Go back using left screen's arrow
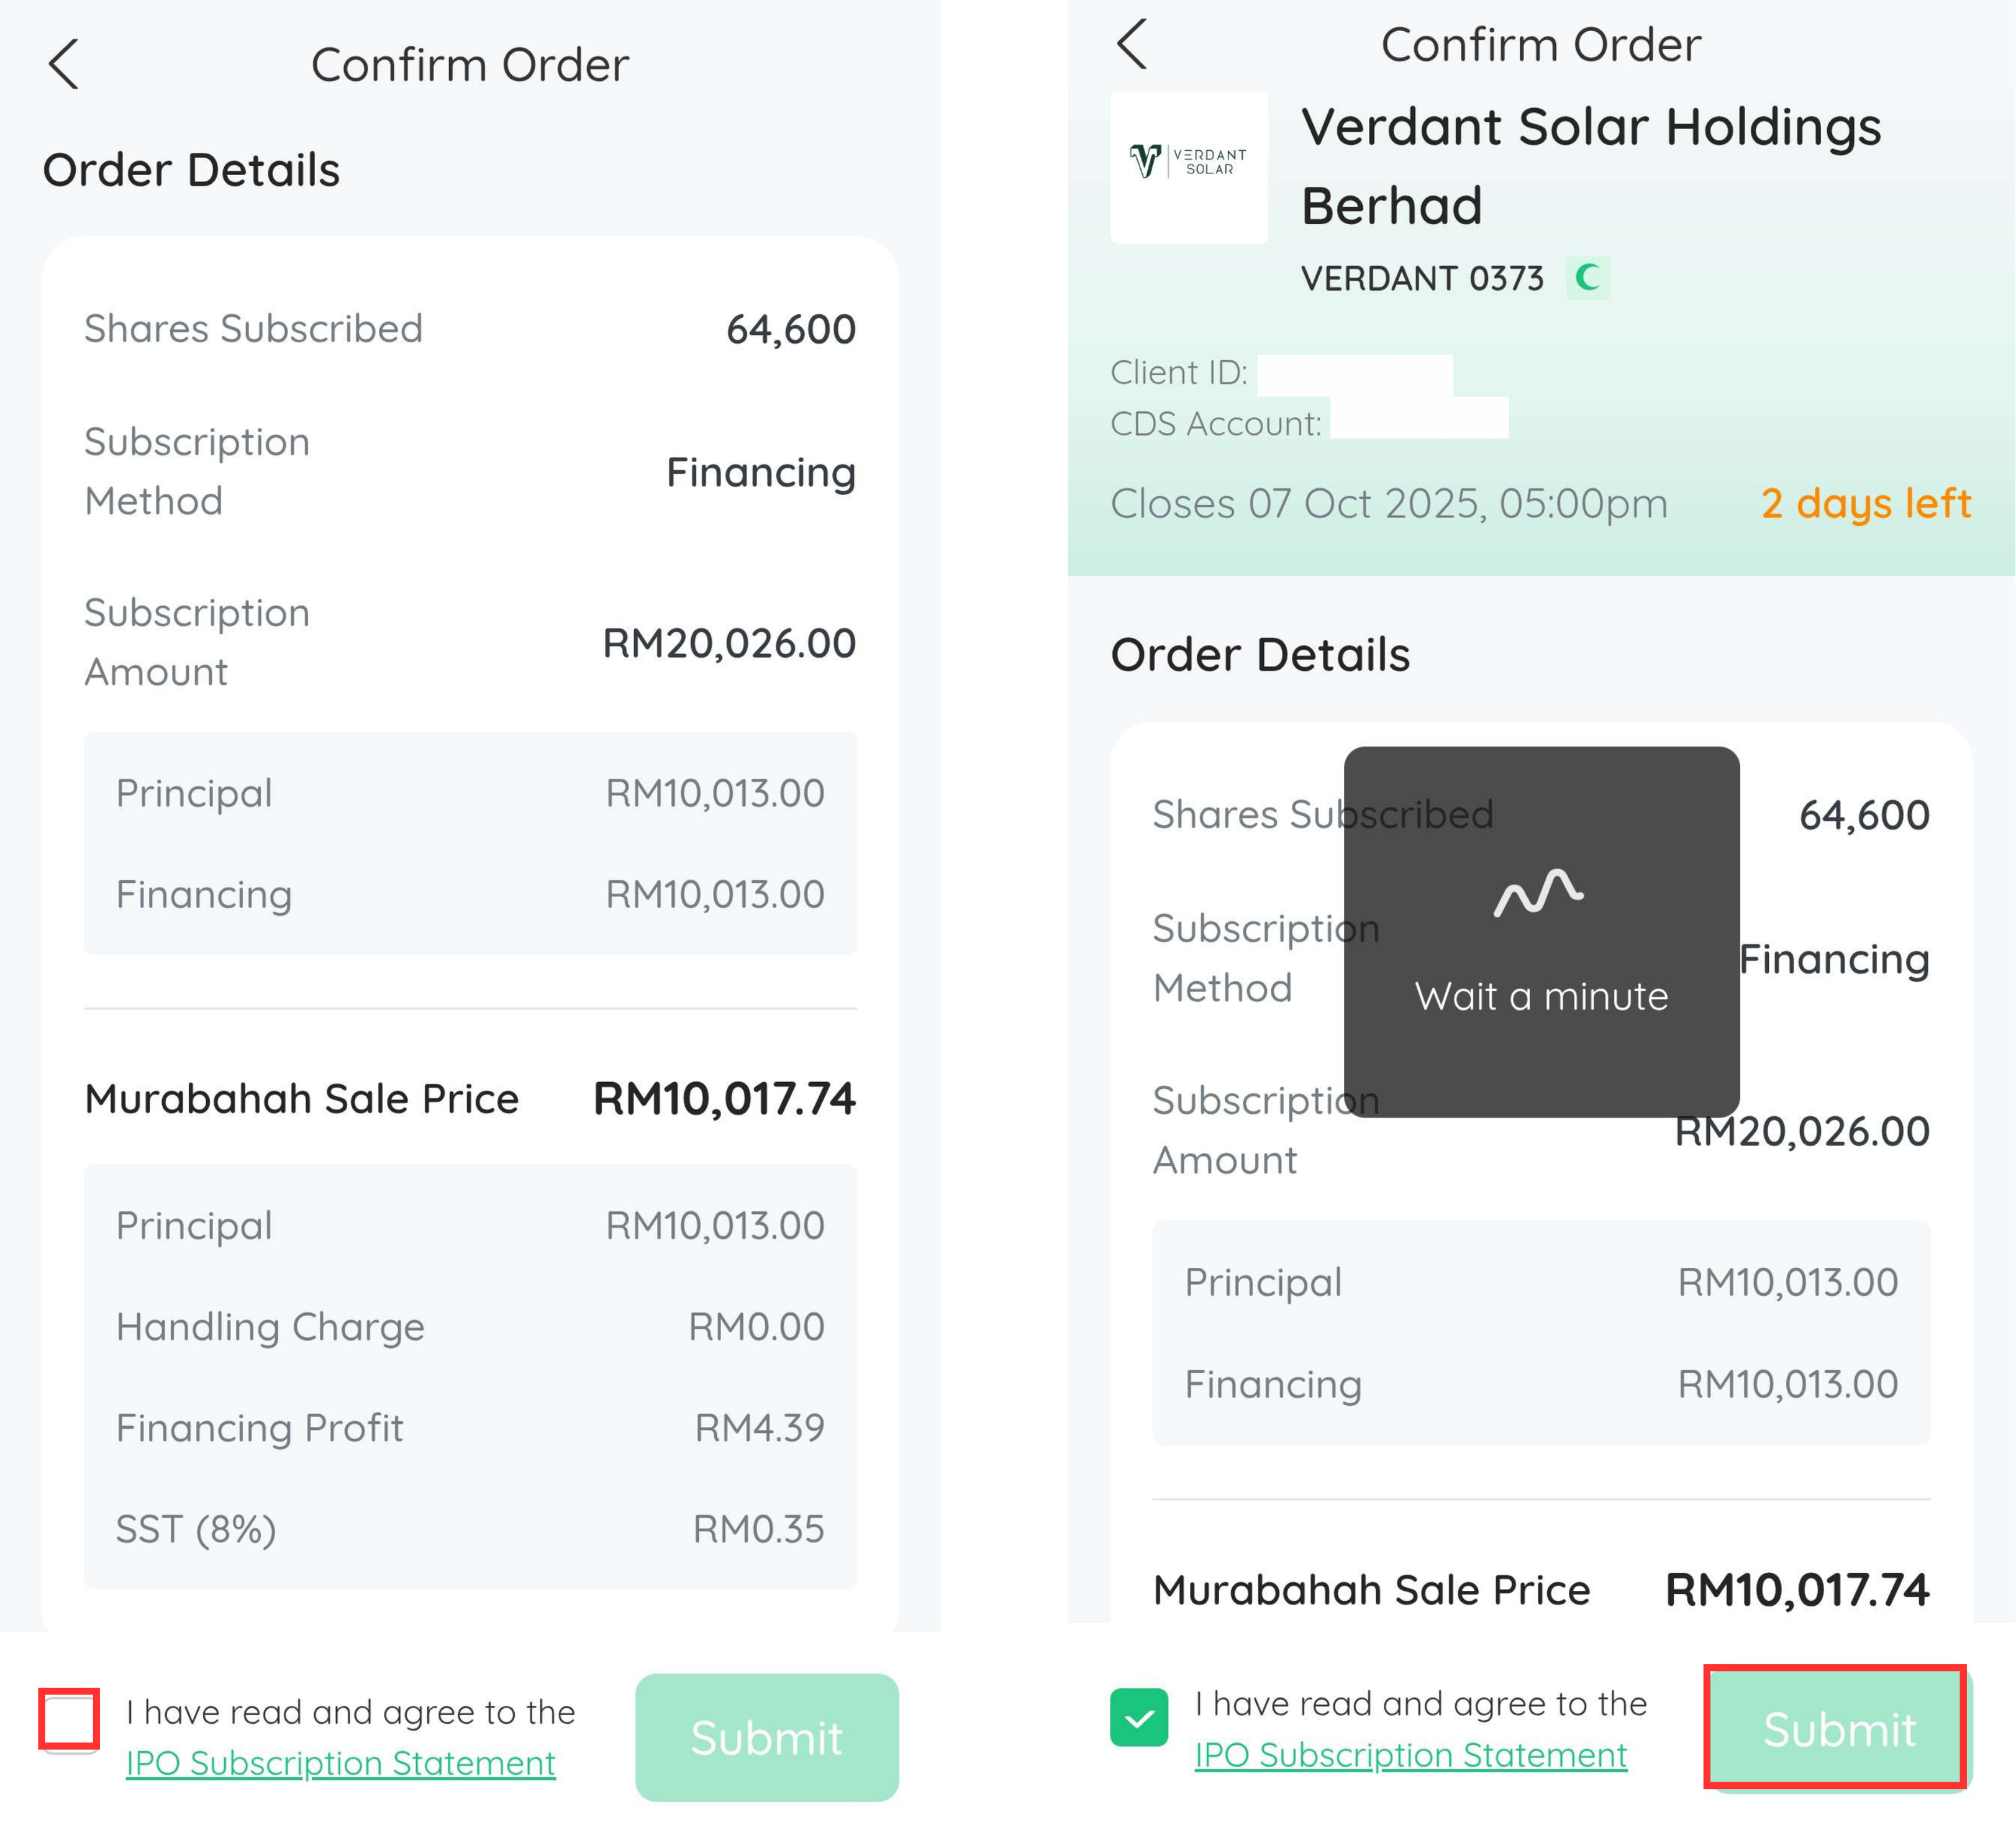Image resolution: width=2016 pixels, height=1843 pixels. click(63, 65)
